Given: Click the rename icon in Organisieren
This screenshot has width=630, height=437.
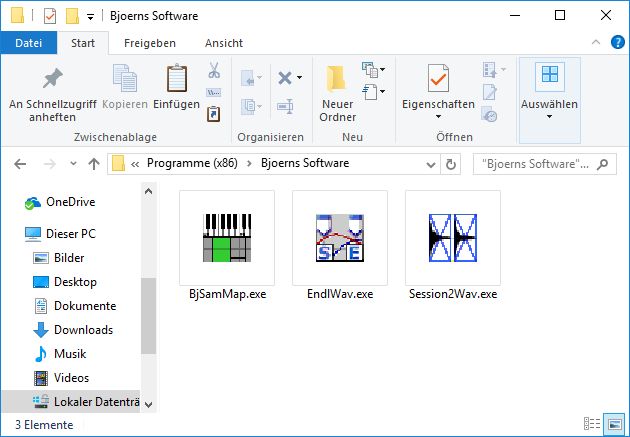Looking at the screenshot, I should coord(285,106).
